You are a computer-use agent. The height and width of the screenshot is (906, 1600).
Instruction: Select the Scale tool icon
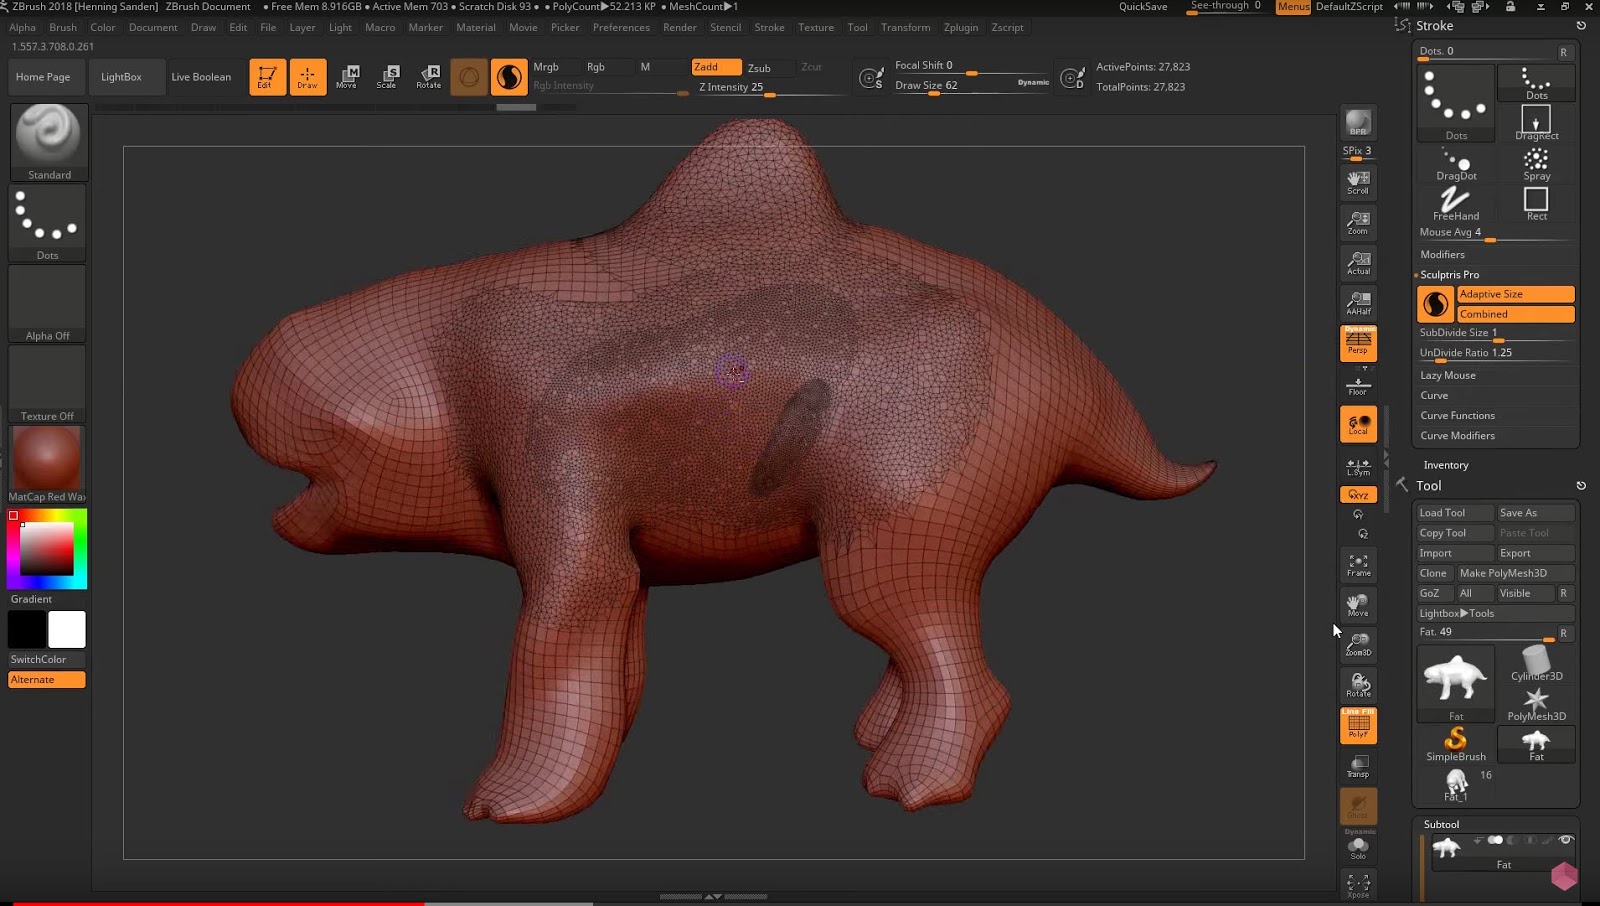point(387,76)
